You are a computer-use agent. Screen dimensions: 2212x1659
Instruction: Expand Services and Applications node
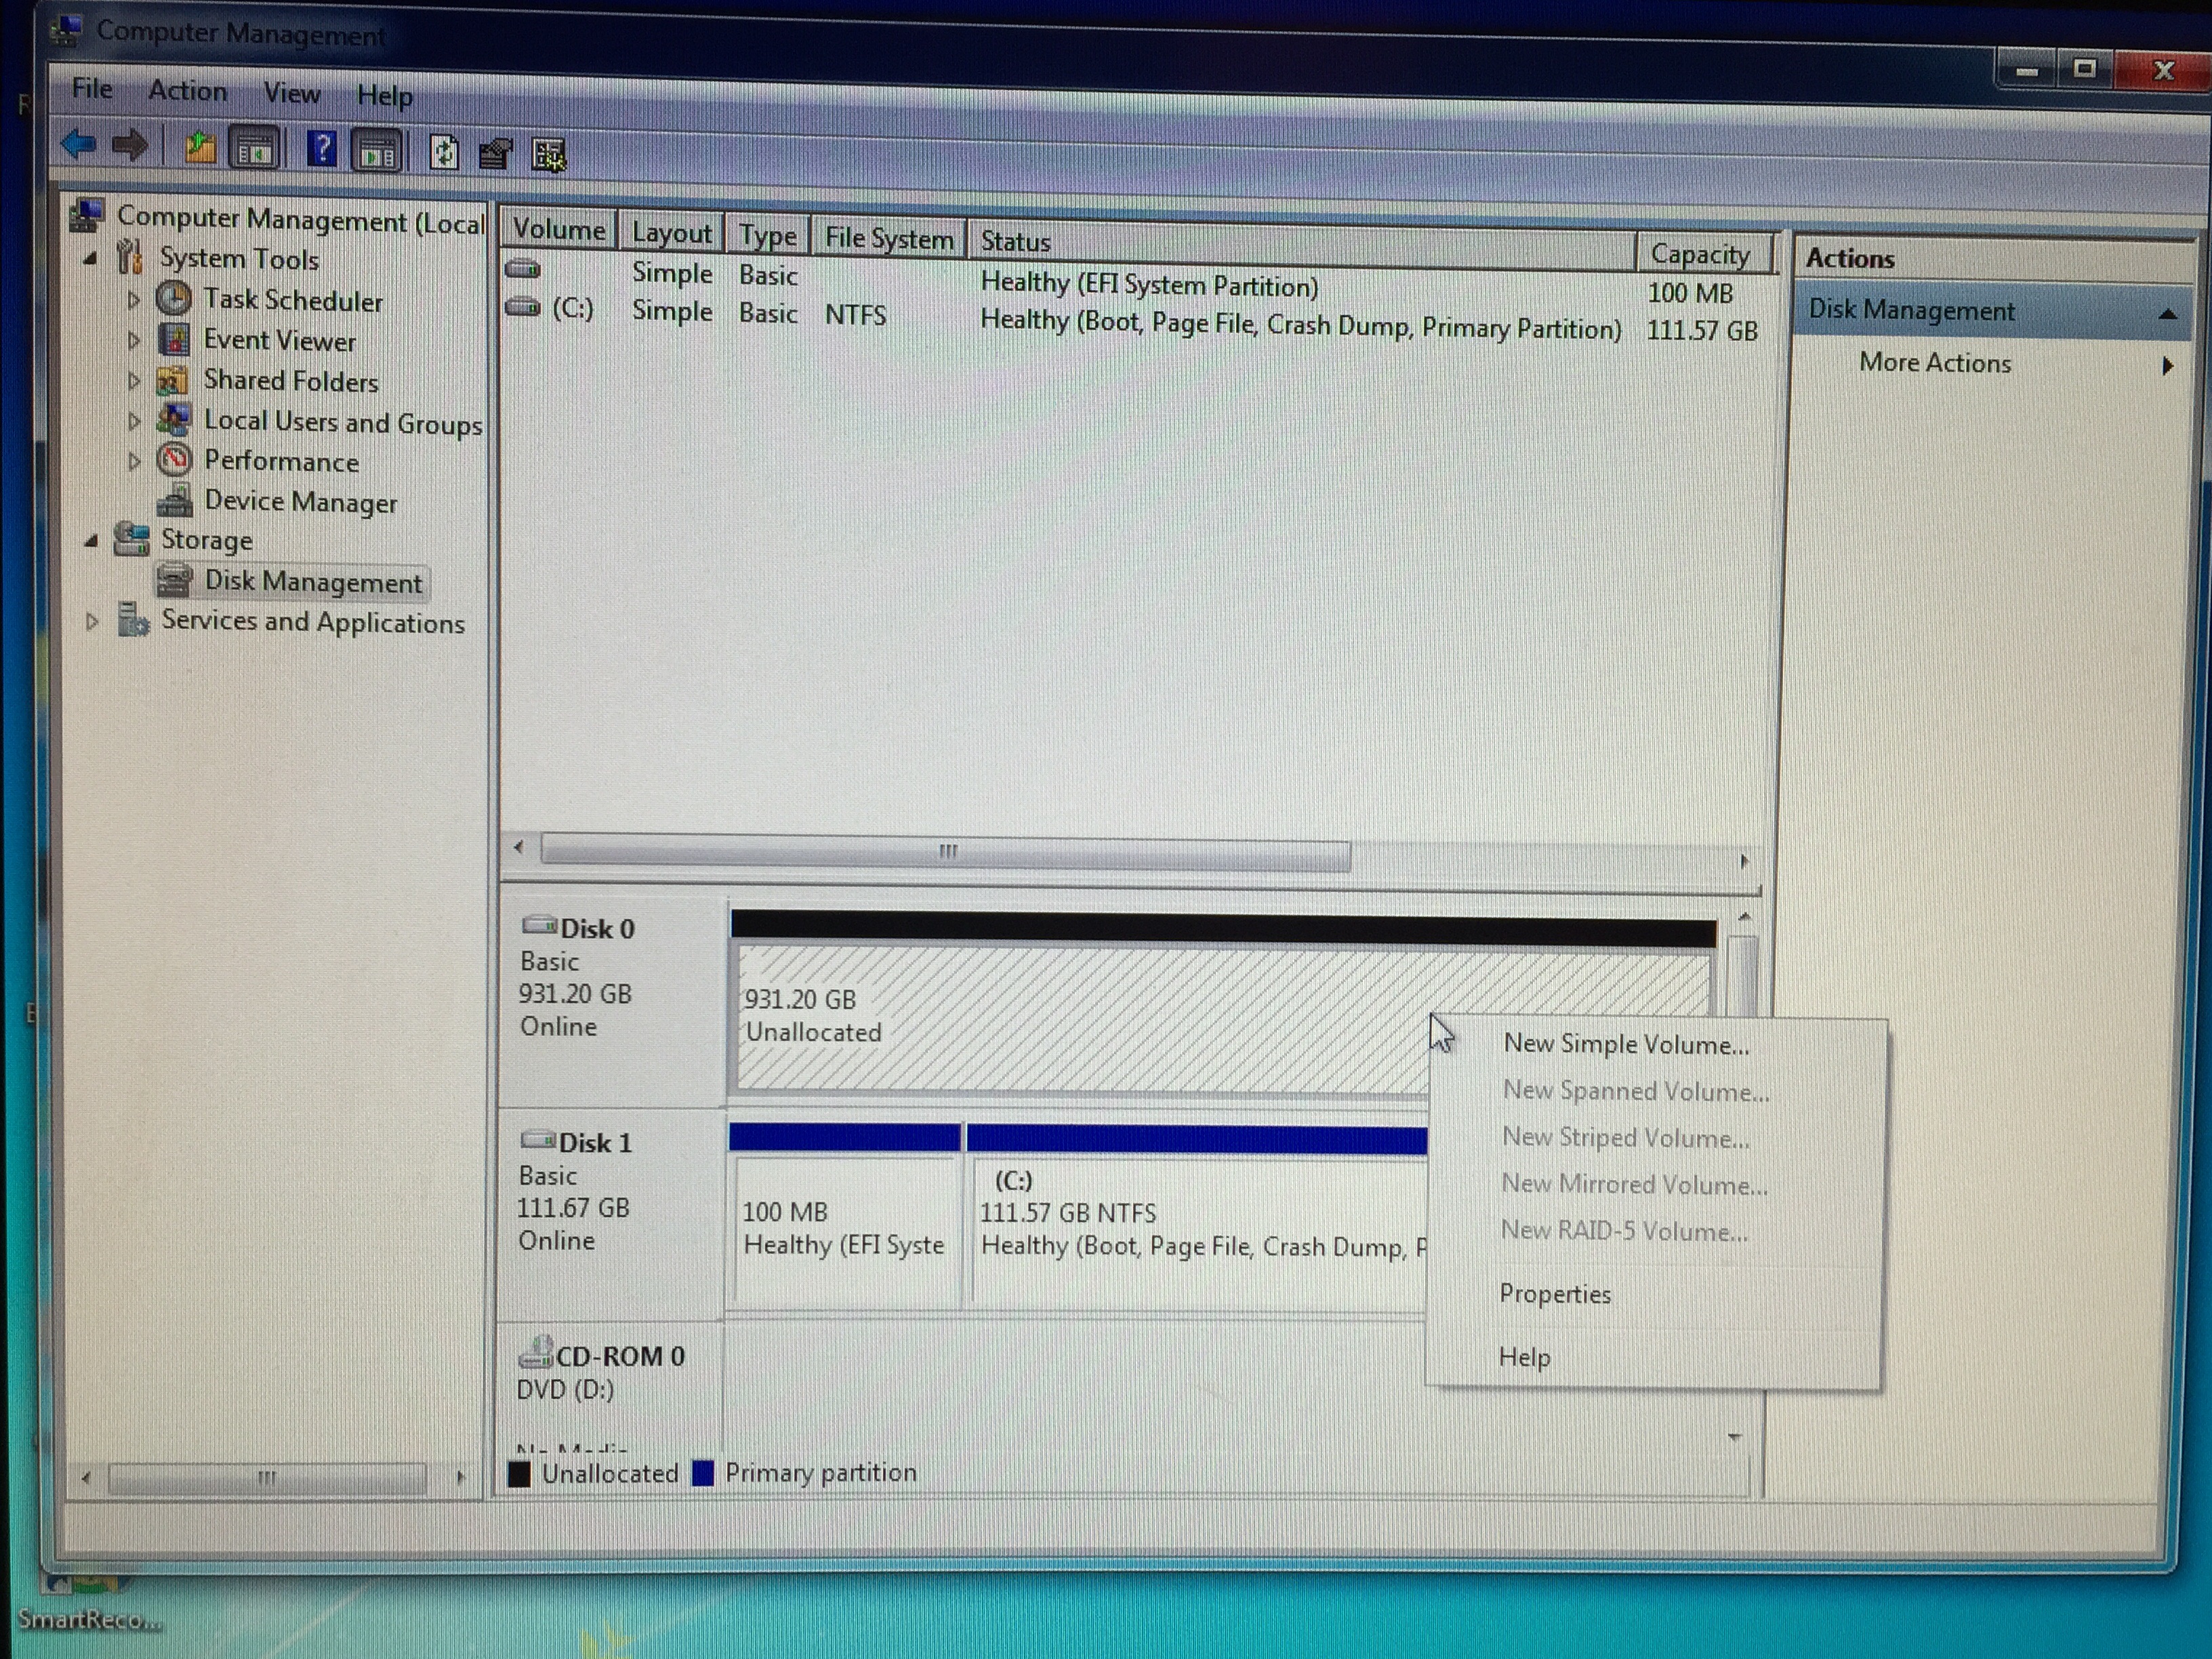pos(92,621)
